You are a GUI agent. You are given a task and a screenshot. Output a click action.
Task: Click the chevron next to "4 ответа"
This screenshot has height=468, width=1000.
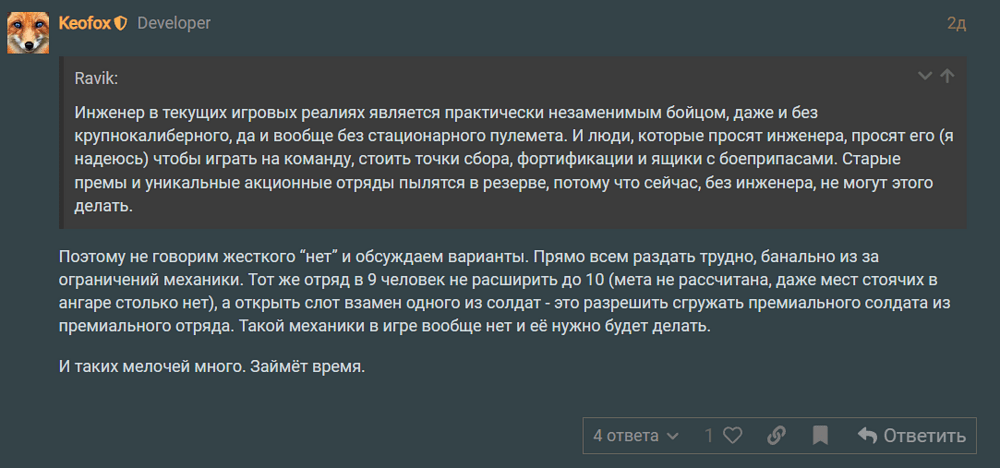click(x=672, y=436)
